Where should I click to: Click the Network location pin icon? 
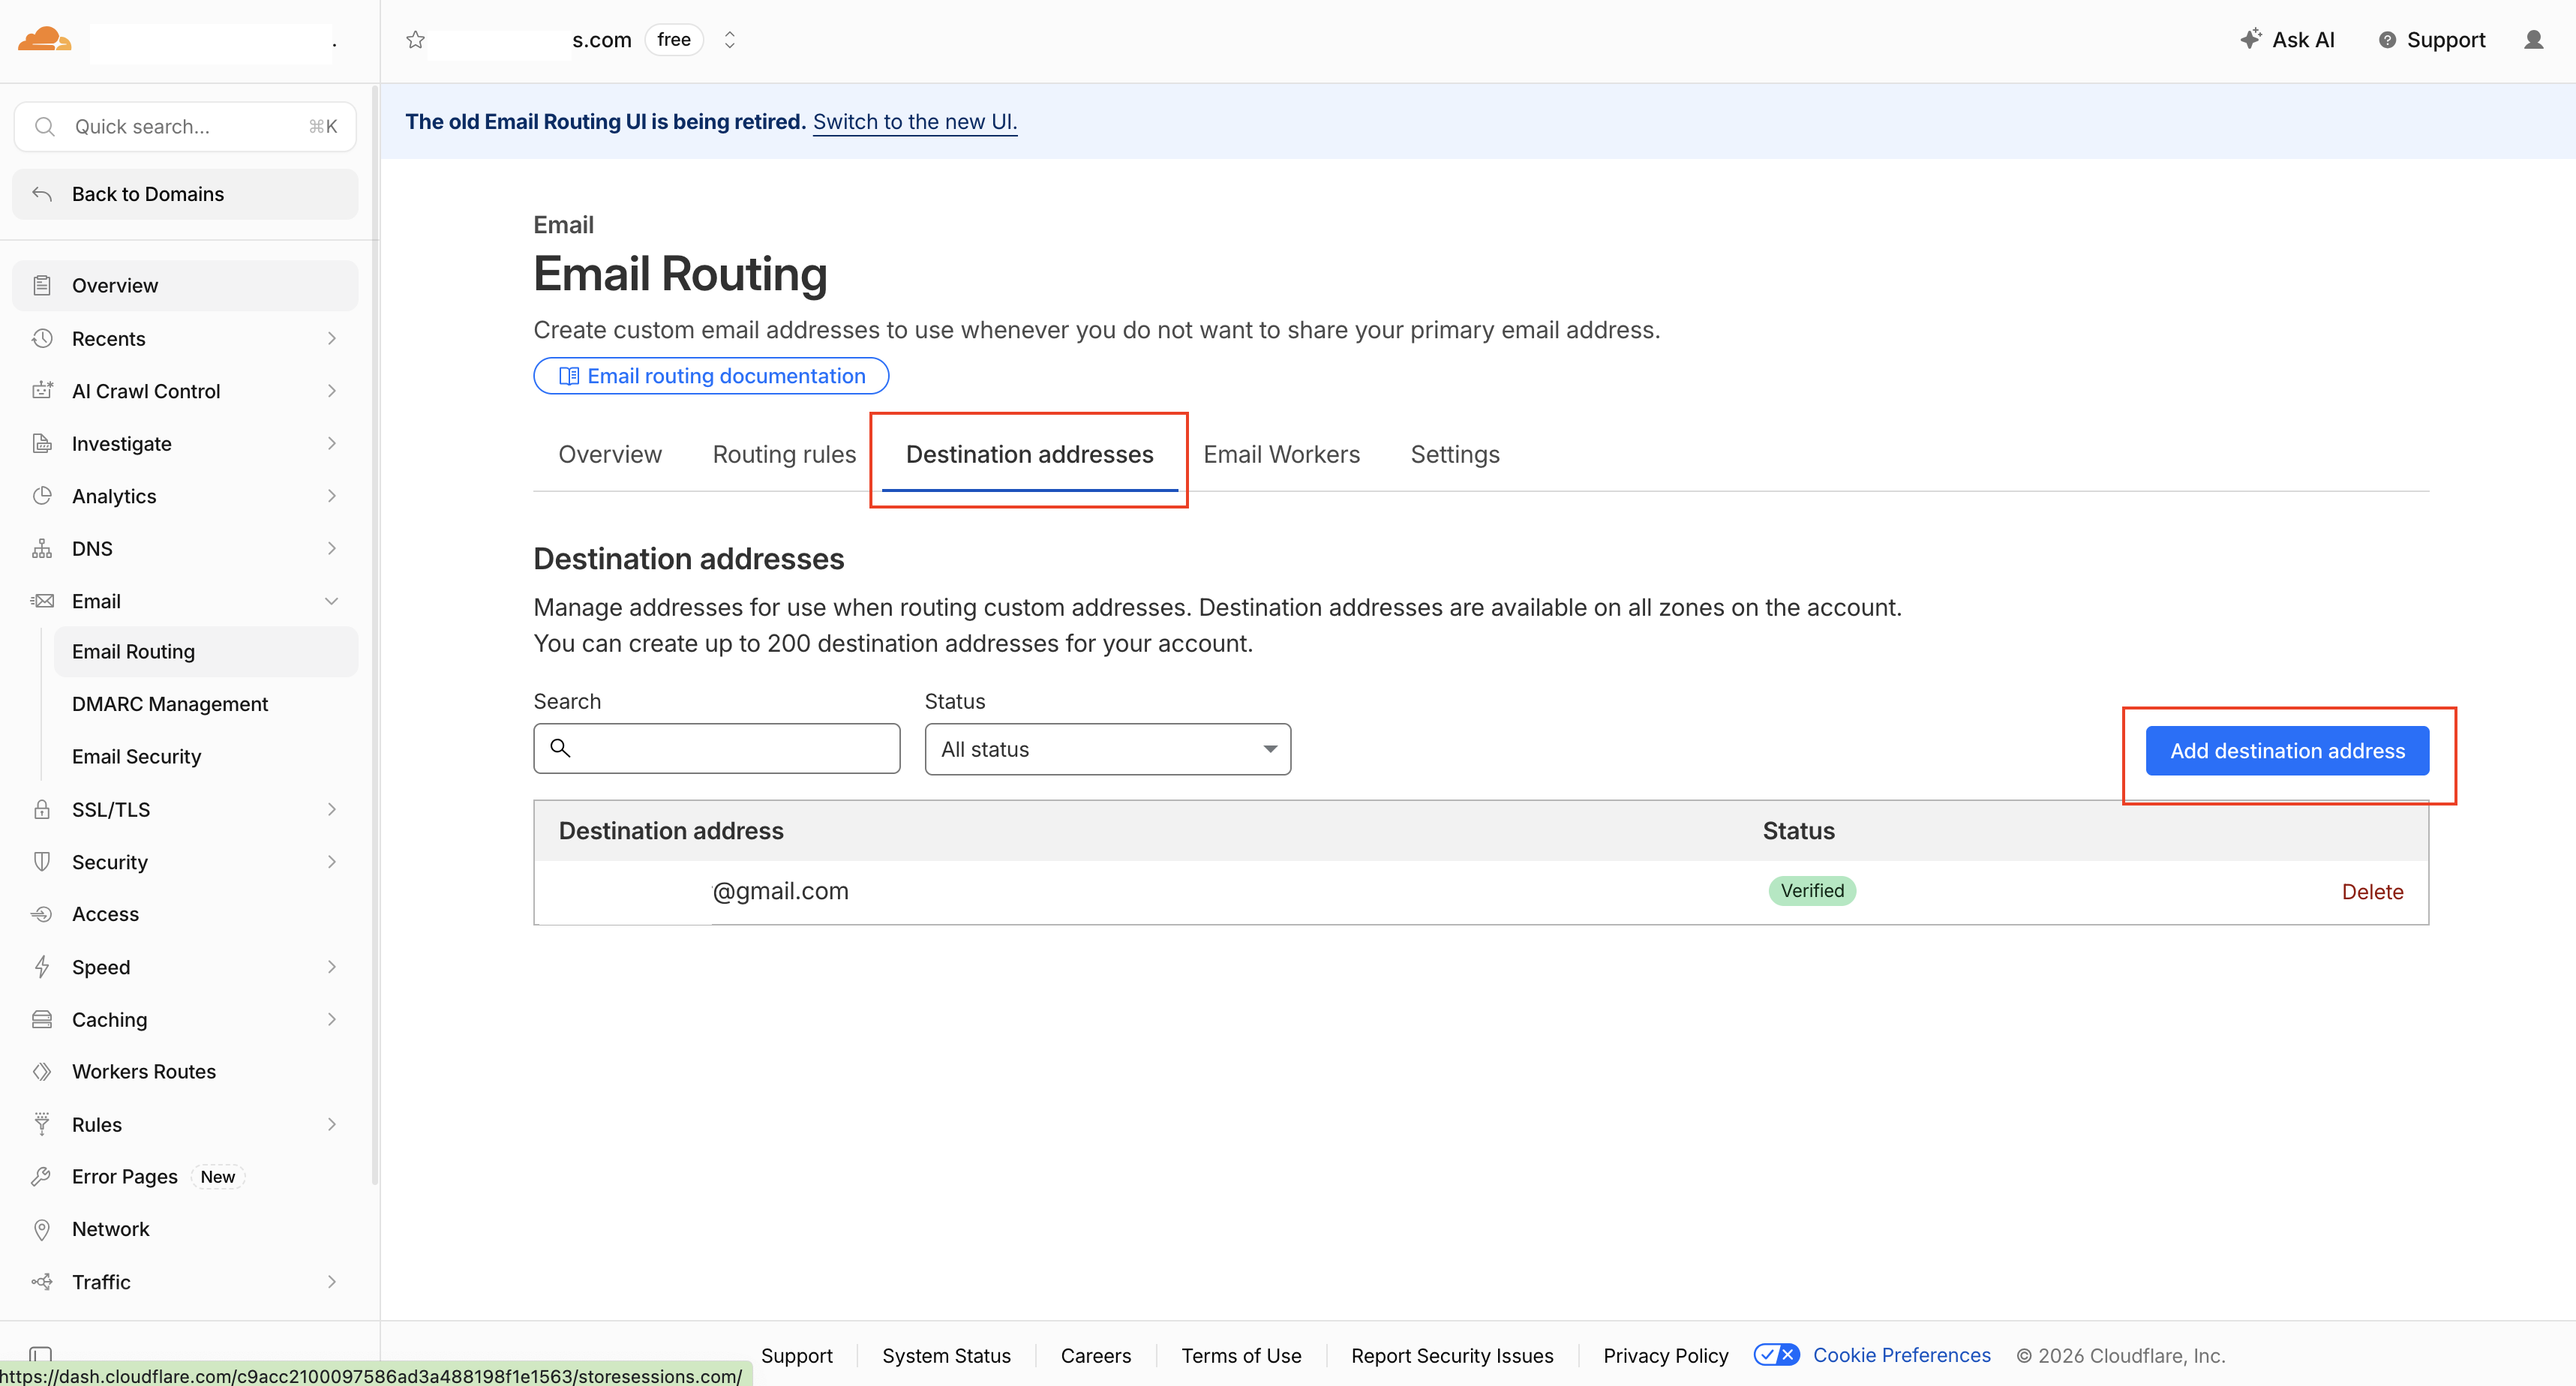point(42,1229)
